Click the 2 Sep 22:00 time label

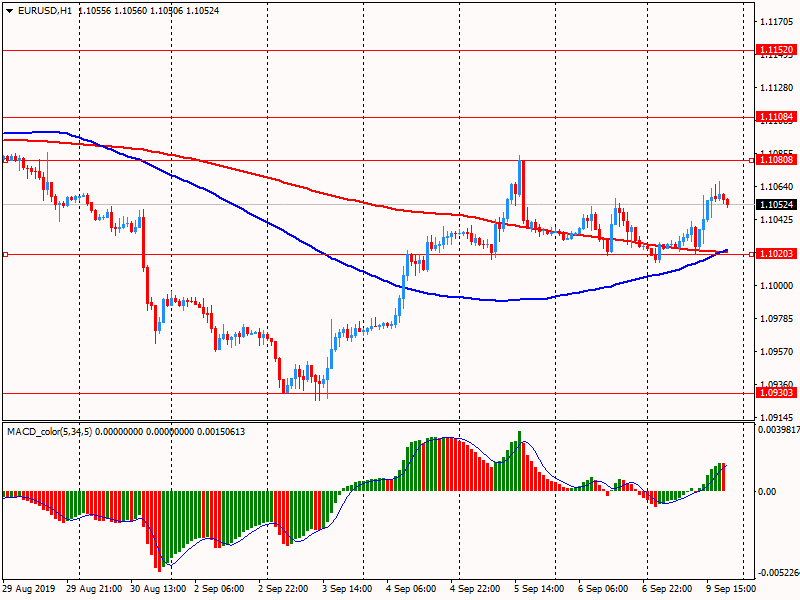[x=283, y=589]
